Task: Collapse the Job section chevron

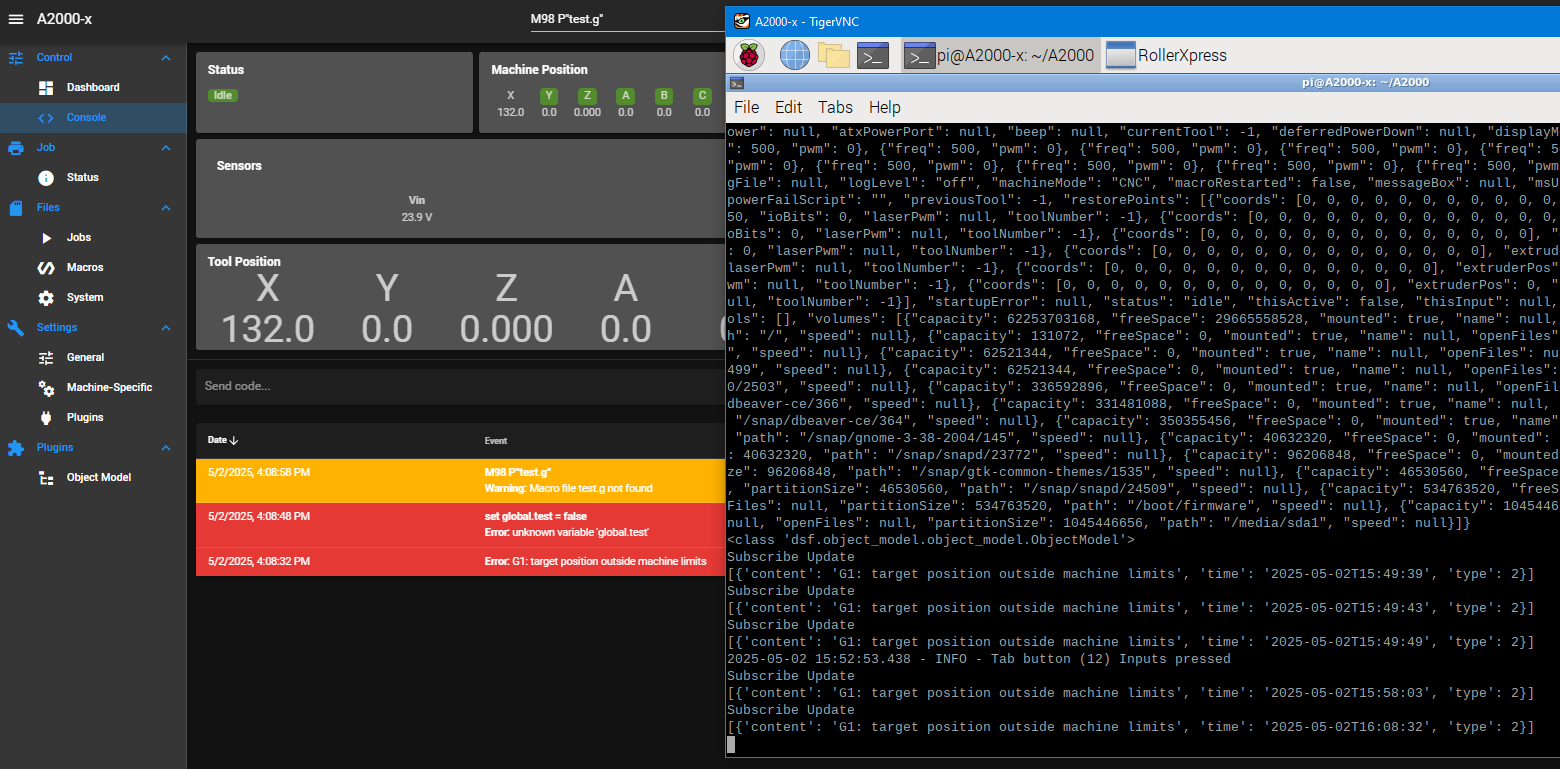Action: pos(166,148)
